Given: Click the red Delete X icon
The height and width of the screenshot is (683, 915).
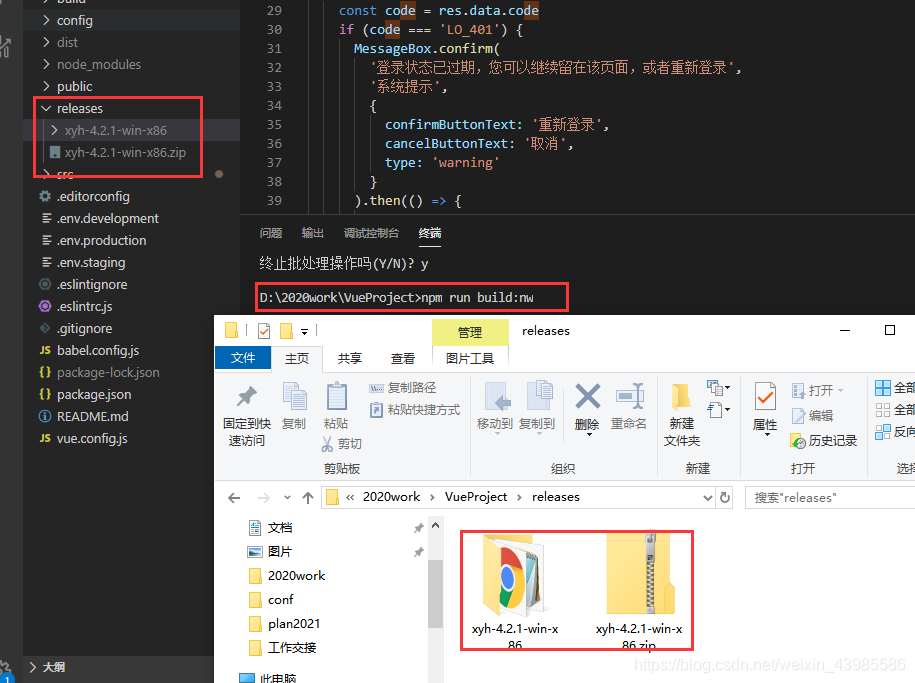Looking at the screenshot, I should (587, 396).
